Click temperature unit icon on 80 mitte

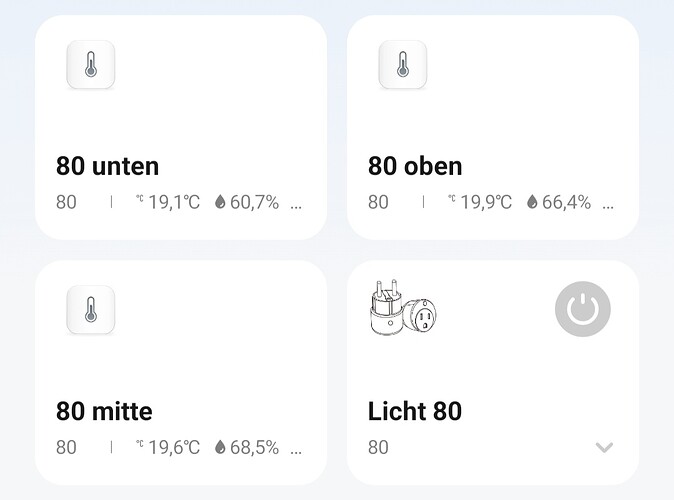140,446
